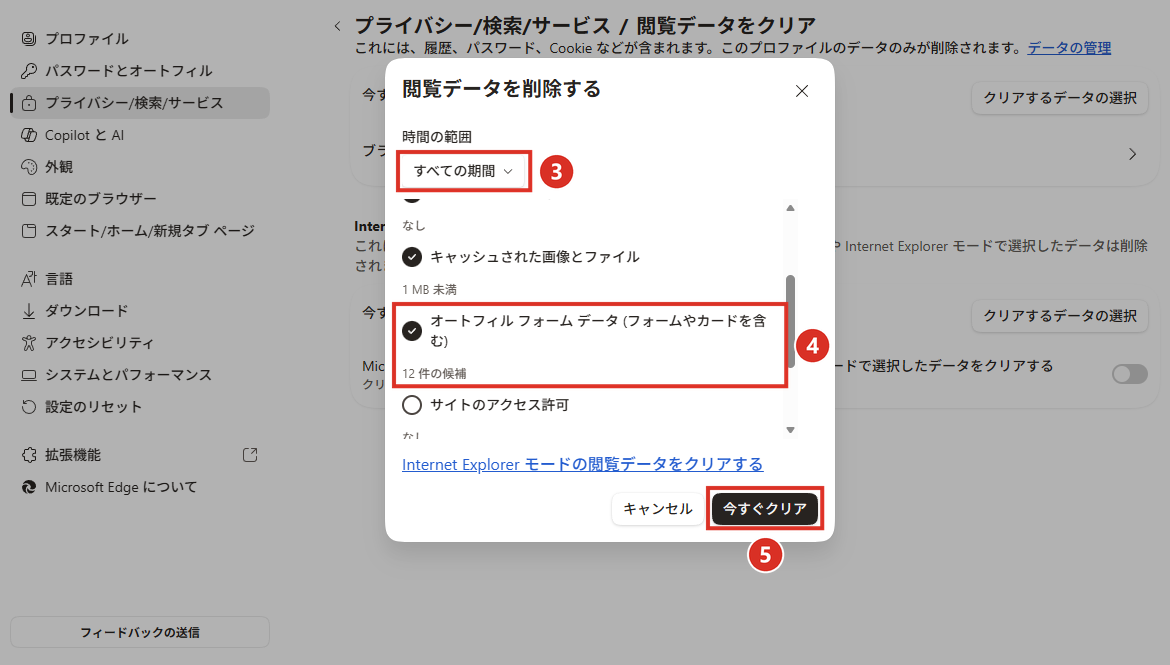Open 既定のブラウザー settings
The image size is (1170, 665).
(x=140, y=199)
